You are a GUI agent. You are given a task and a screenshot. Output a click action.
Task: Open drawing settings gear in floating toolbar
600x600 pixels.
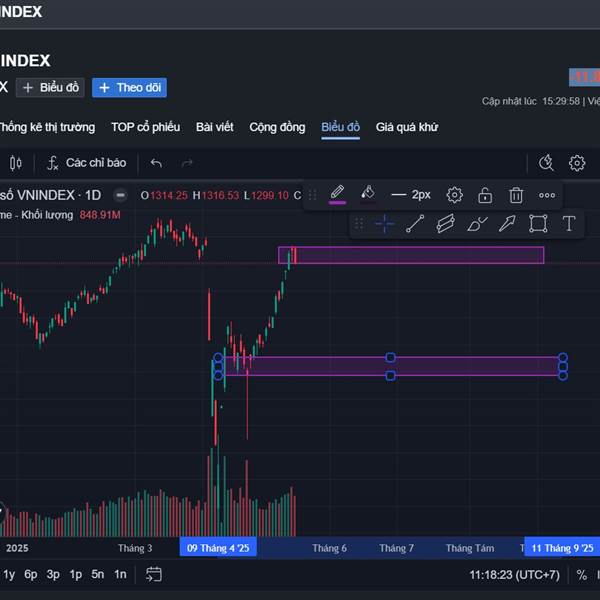tap(455, 195)
